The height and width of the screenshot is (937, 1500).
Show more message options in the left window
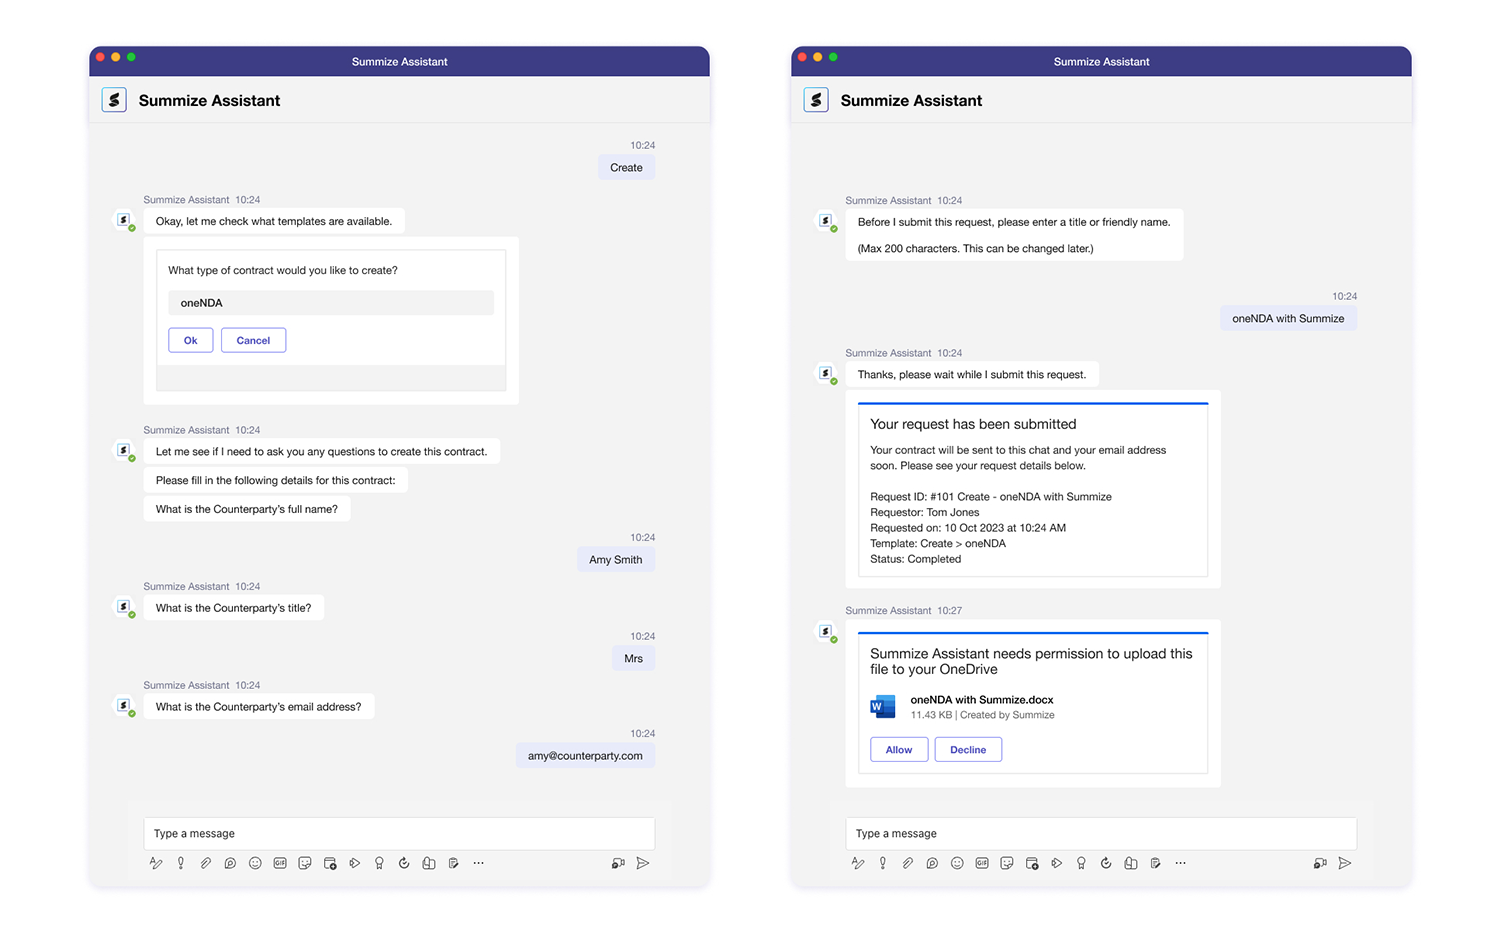coord(479,863)
